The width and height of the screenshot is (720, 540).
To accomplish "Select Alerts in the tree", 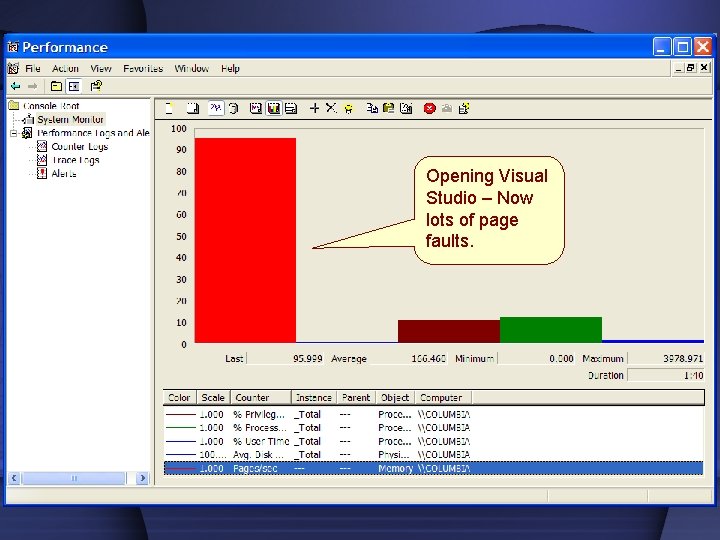I will click(x=63, y=174).
